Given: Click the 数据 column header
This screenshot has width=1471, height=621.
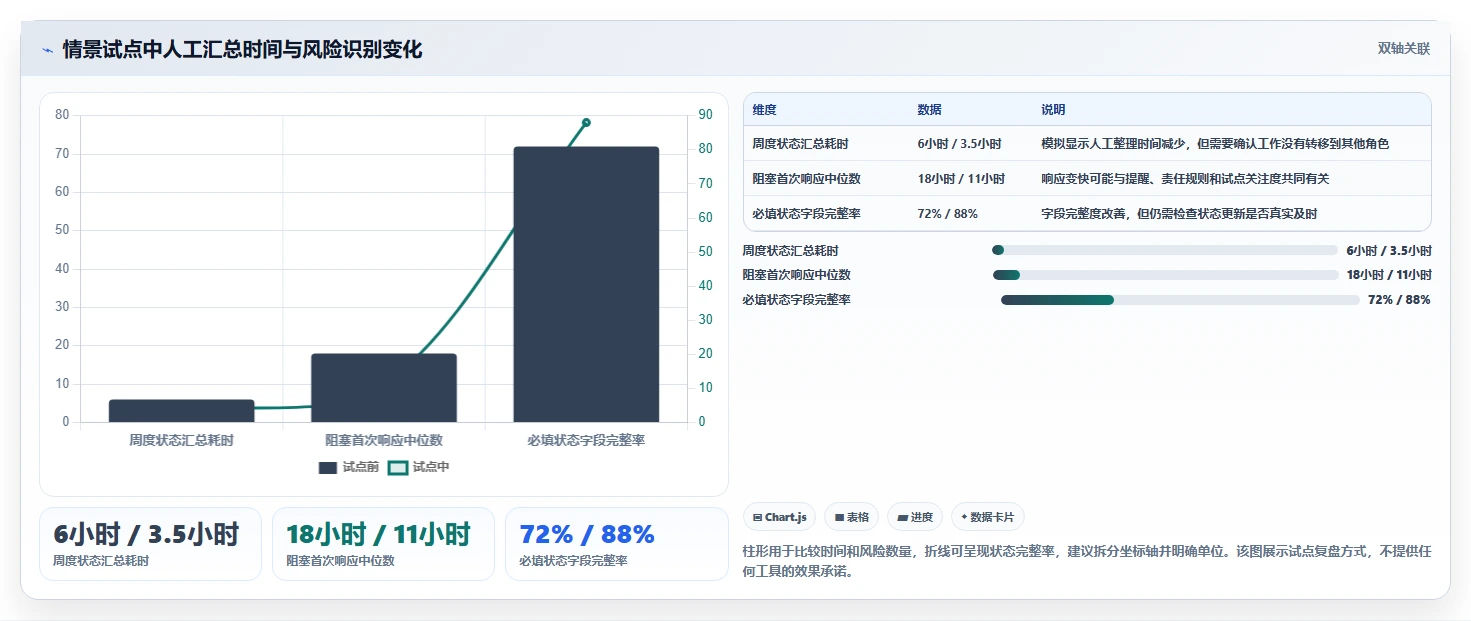Looking at the screenshot, I should click(929, 110).
